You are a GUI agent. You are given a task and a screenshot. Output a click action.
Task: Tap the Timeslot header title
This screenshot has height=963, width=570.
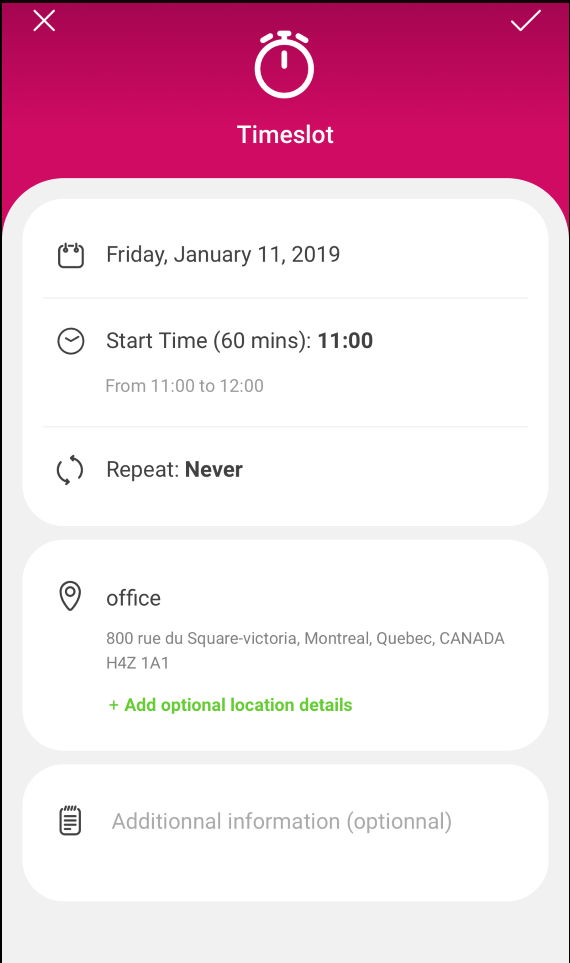point(285,135)
